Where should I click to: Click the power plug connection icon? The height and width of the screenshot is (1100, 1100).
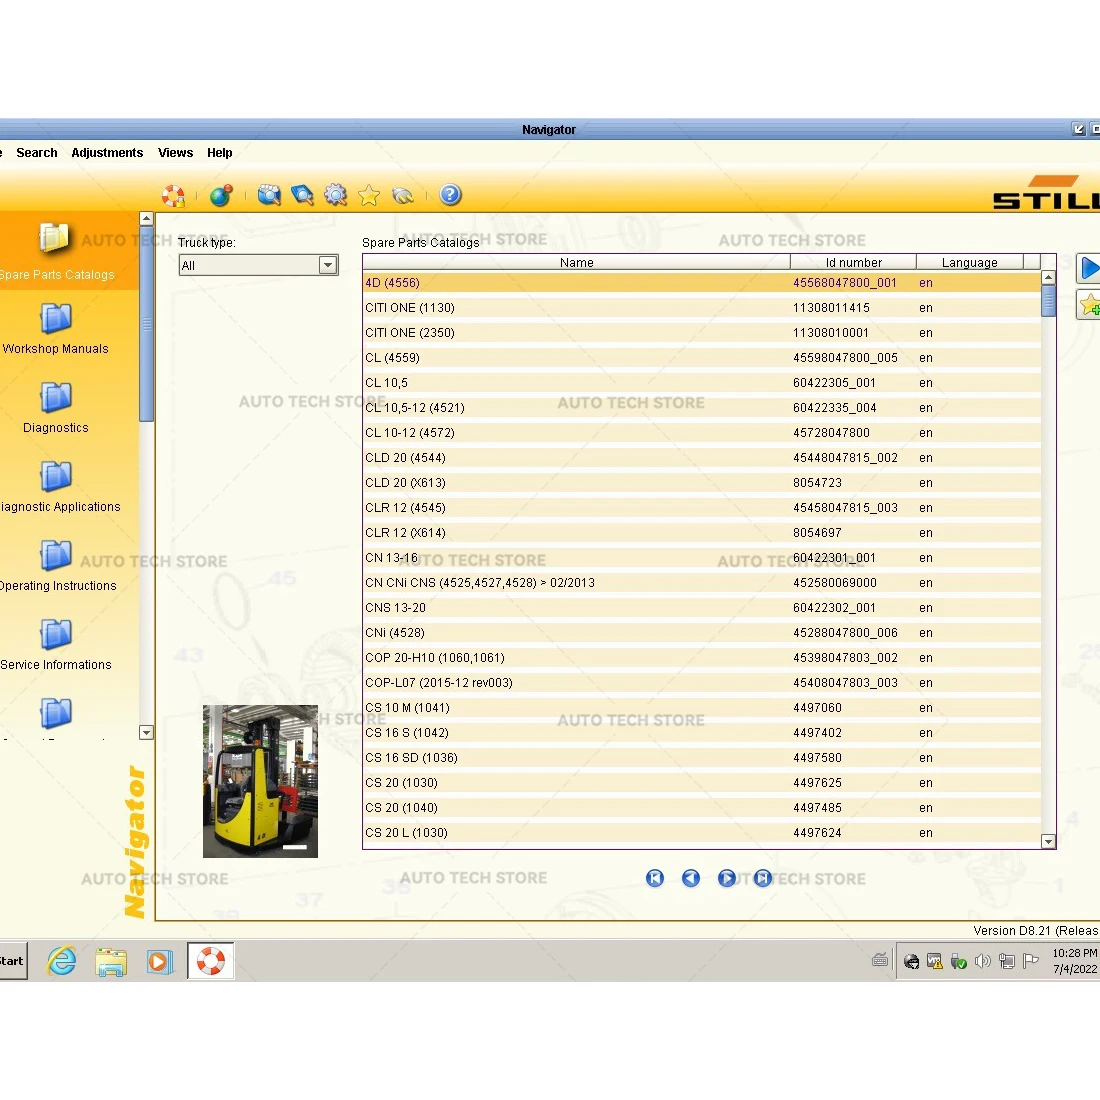[x=403, y=196]
